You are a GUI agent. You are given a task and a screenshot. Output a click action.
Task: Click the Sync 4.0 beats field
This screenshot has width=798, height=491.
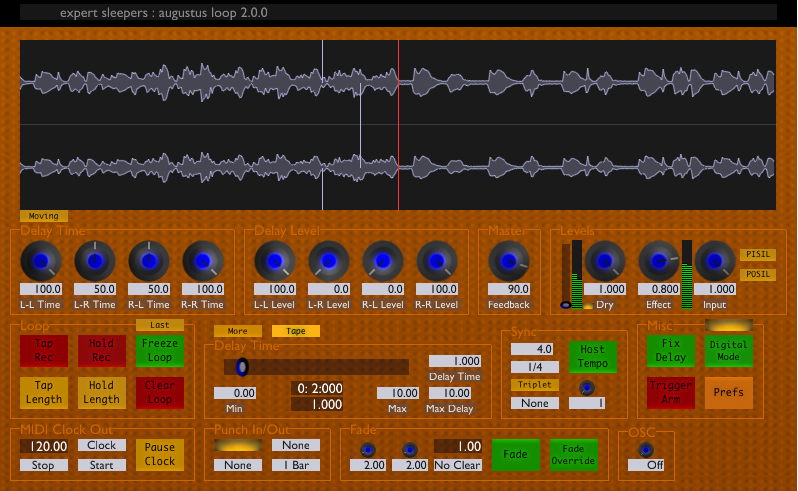pos(532,349)
